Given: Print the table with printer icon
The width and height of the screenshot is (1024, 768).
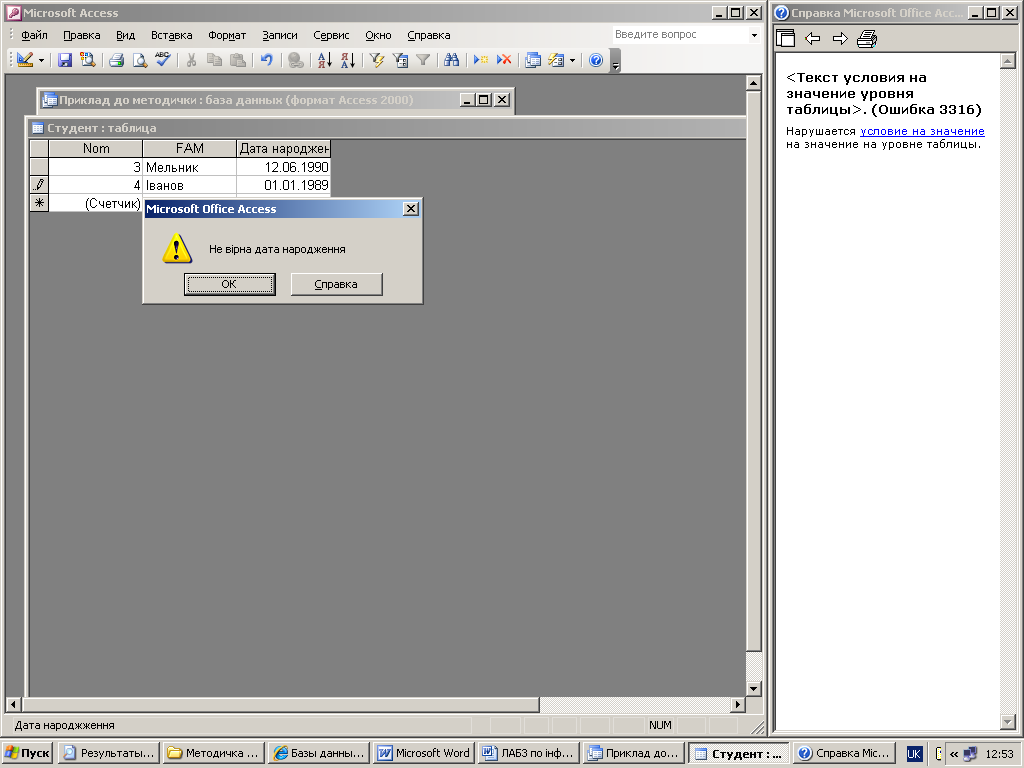Looking at the screenshot, I should point(116,60).
